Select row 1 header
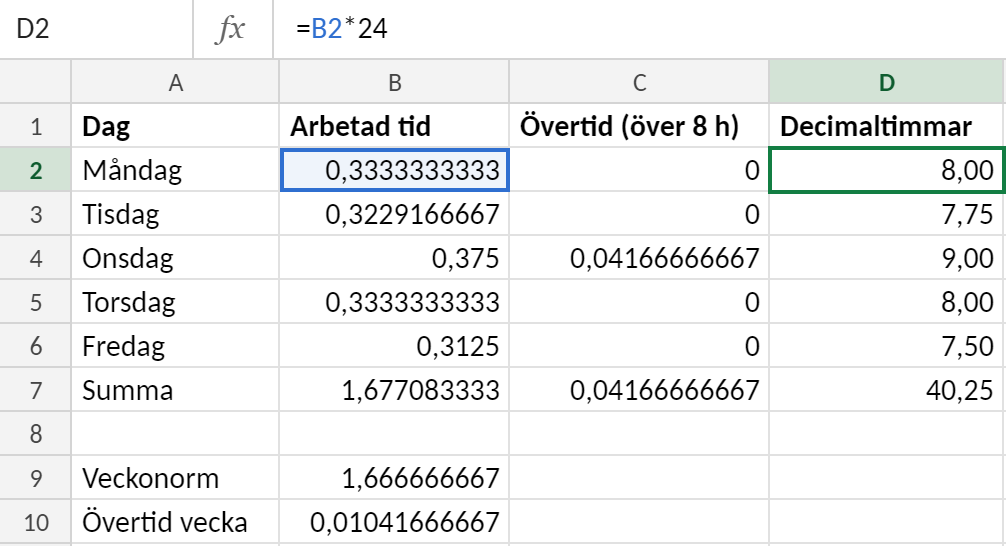The height and width of the screenshot is (546, 1006). (x=35, y=126)
